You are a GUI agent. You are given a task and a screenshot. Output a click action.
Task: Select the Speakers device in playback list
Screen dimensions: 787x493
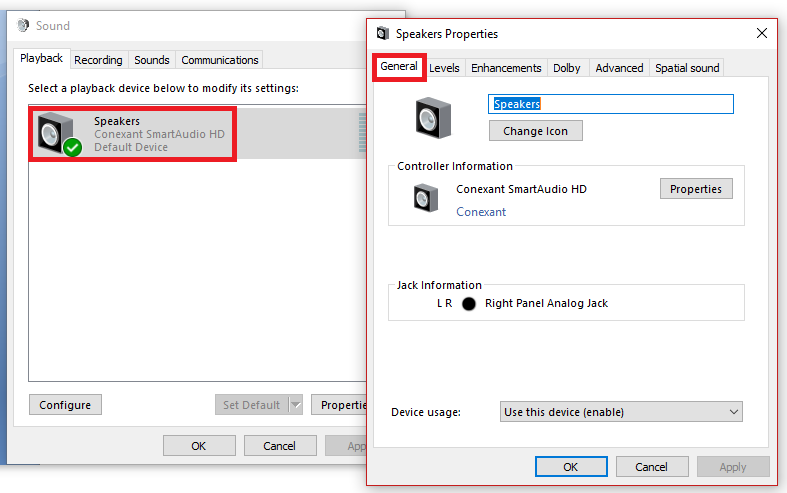point(132,134)
